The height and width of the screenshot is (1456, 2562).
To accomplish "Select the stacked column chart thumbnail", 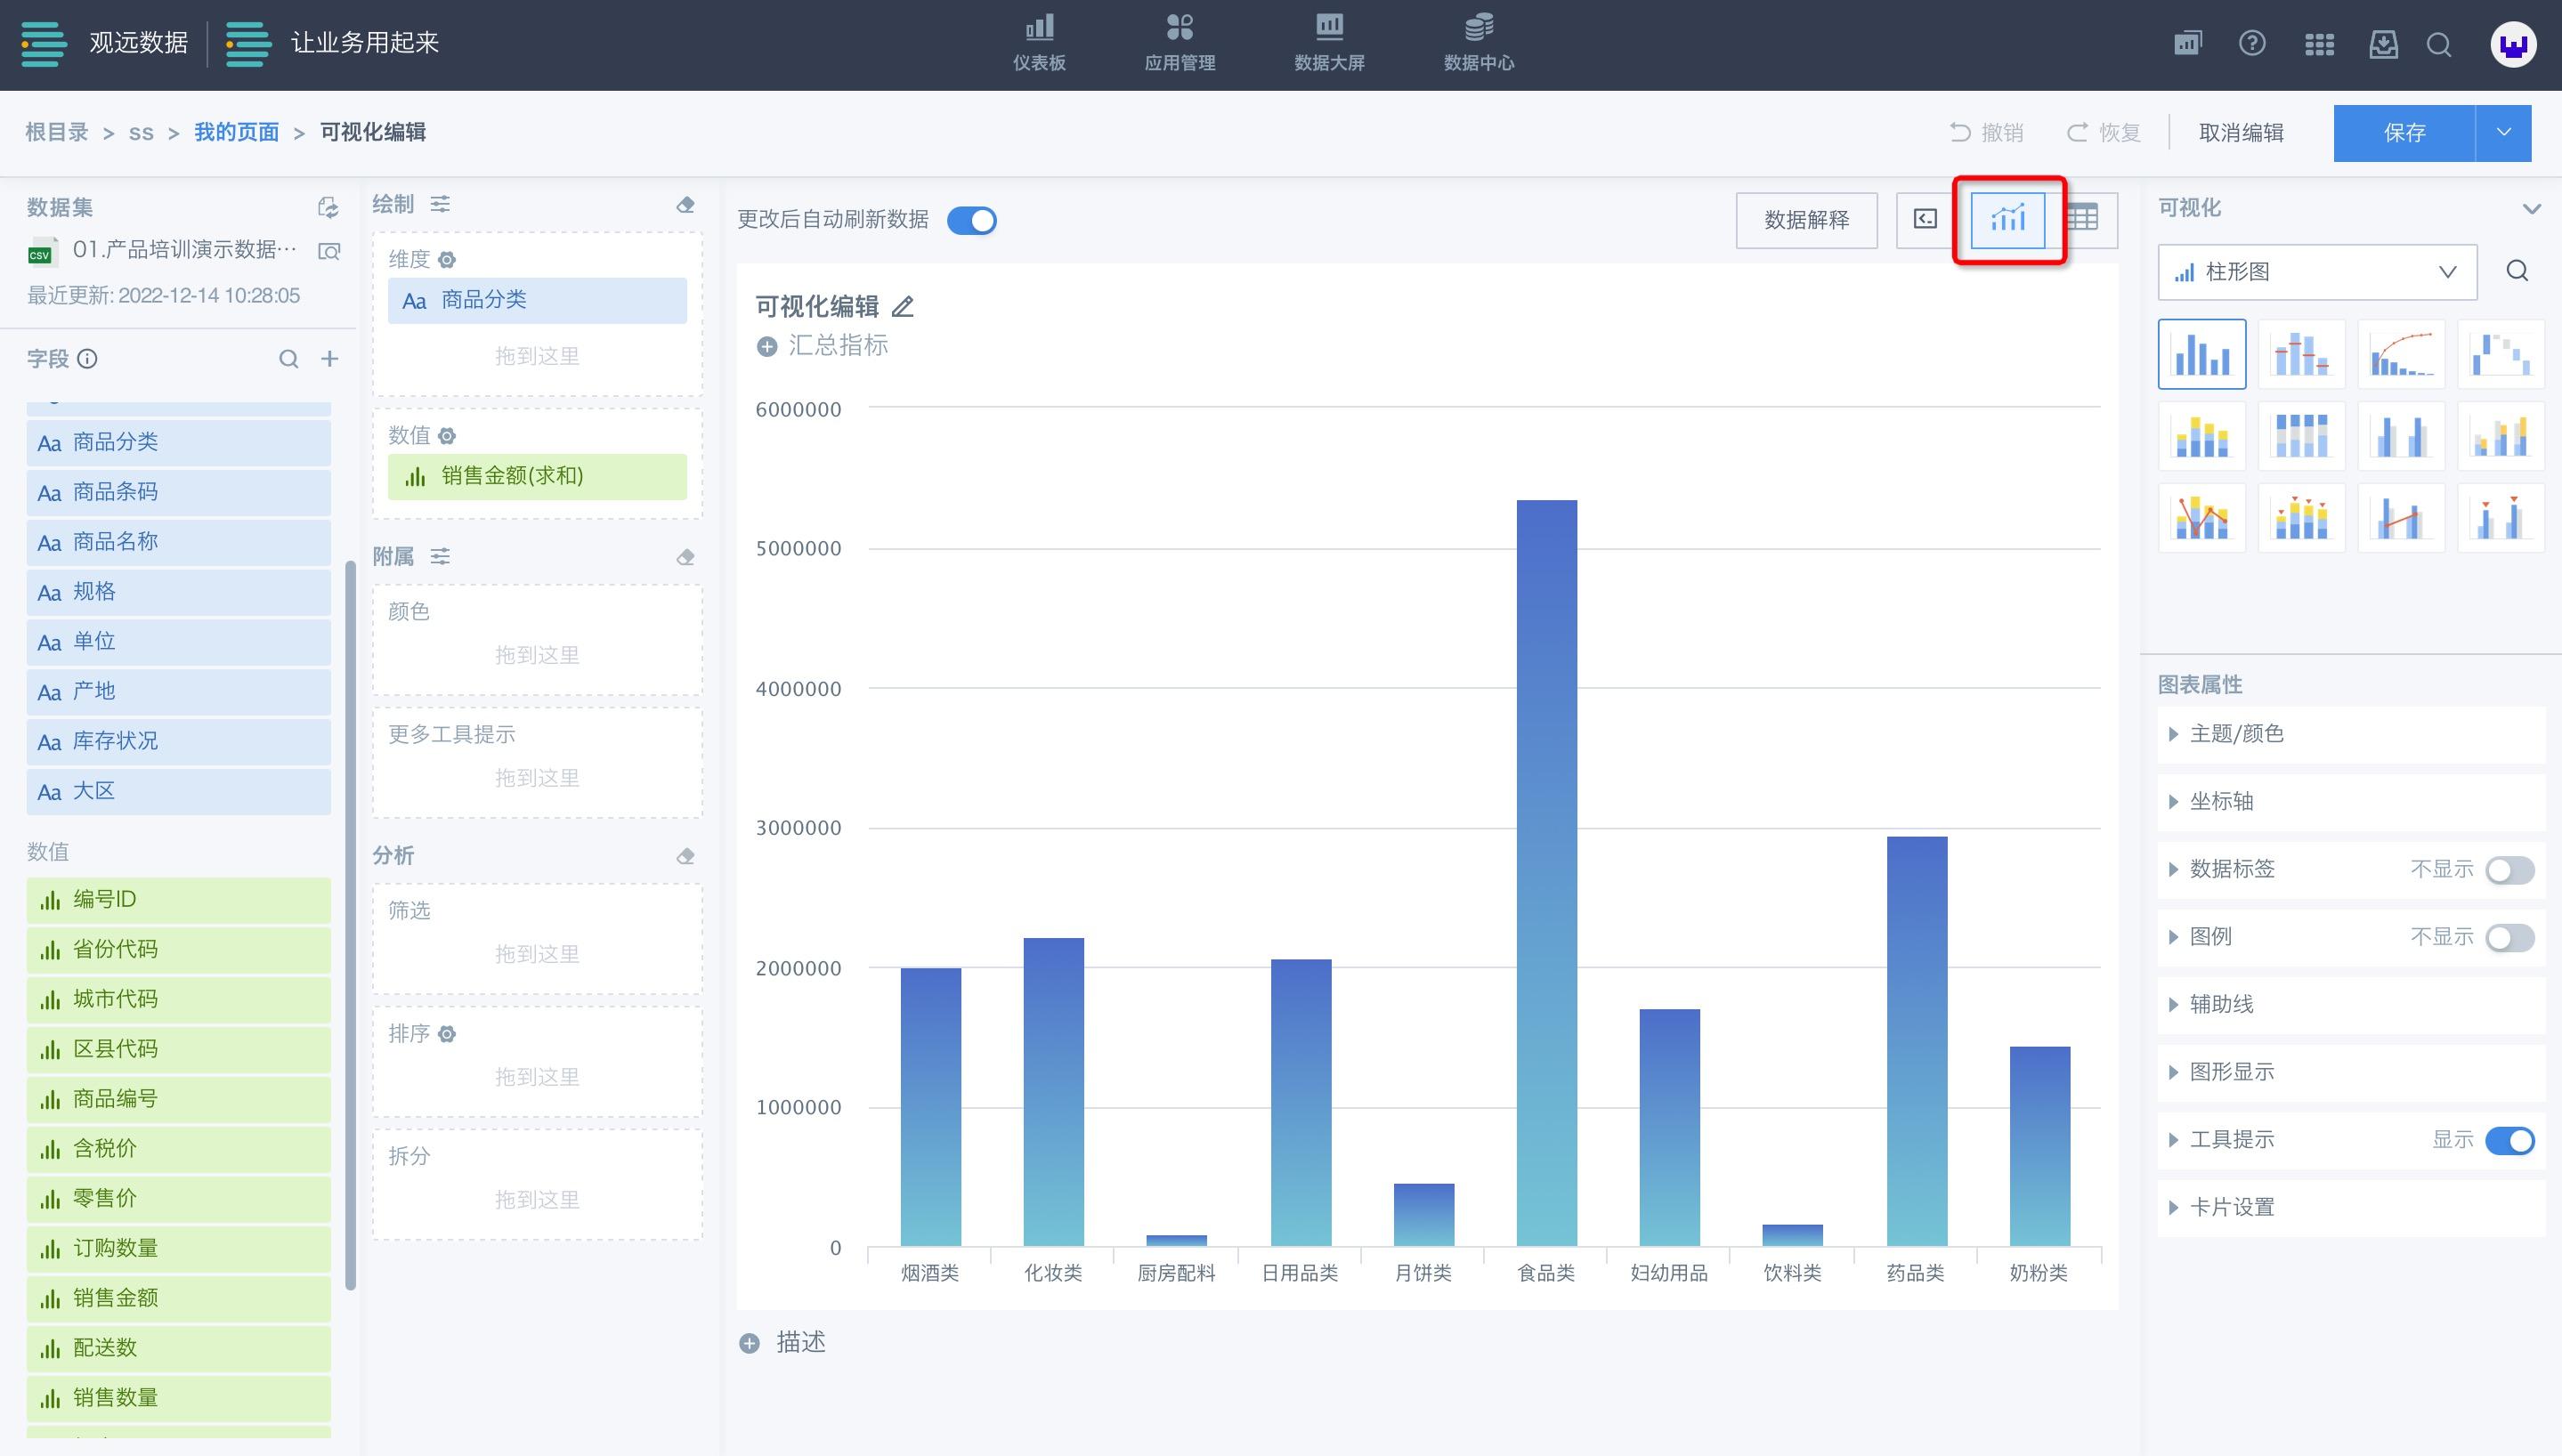I will pos(2202,436).
